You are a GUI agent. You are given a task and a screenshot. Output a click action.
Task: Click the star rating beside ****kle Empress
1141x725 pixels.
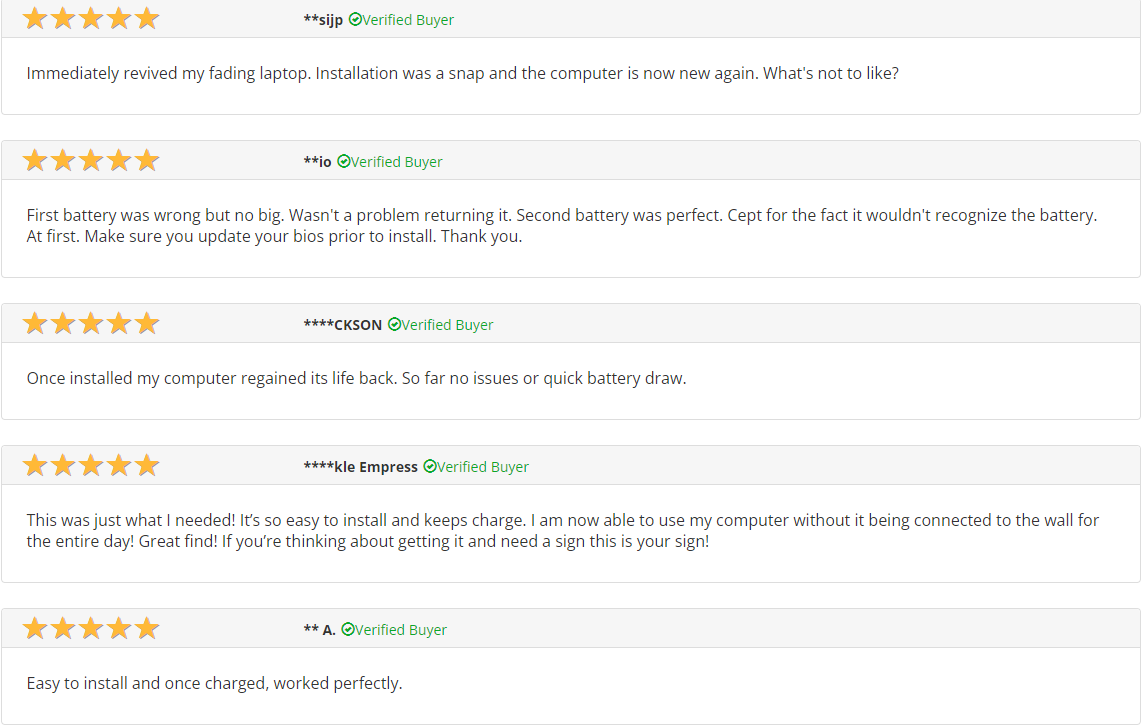(x=91, y=466)
